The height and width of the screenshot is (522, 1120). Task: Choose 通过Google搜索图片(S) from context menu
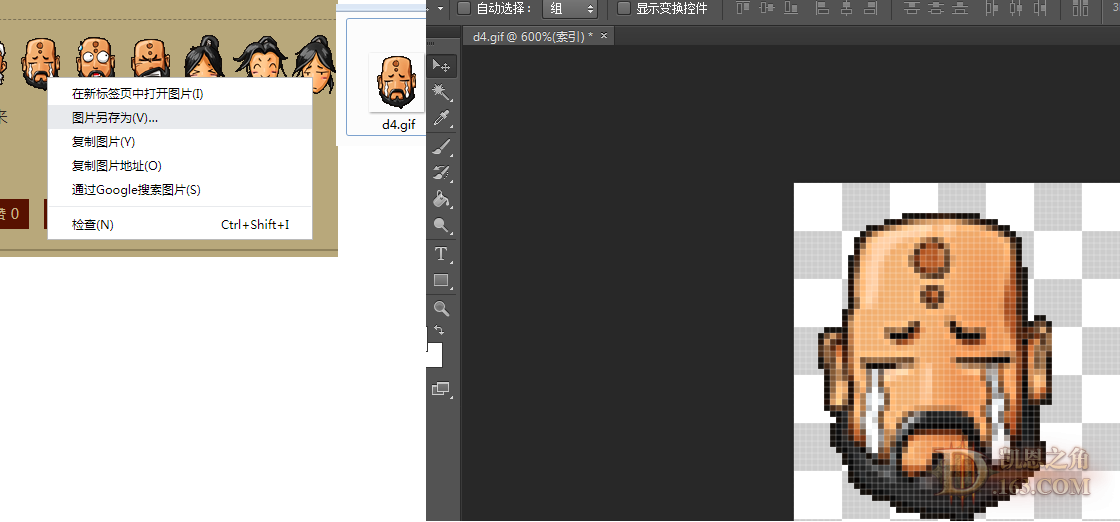(180, 190)
